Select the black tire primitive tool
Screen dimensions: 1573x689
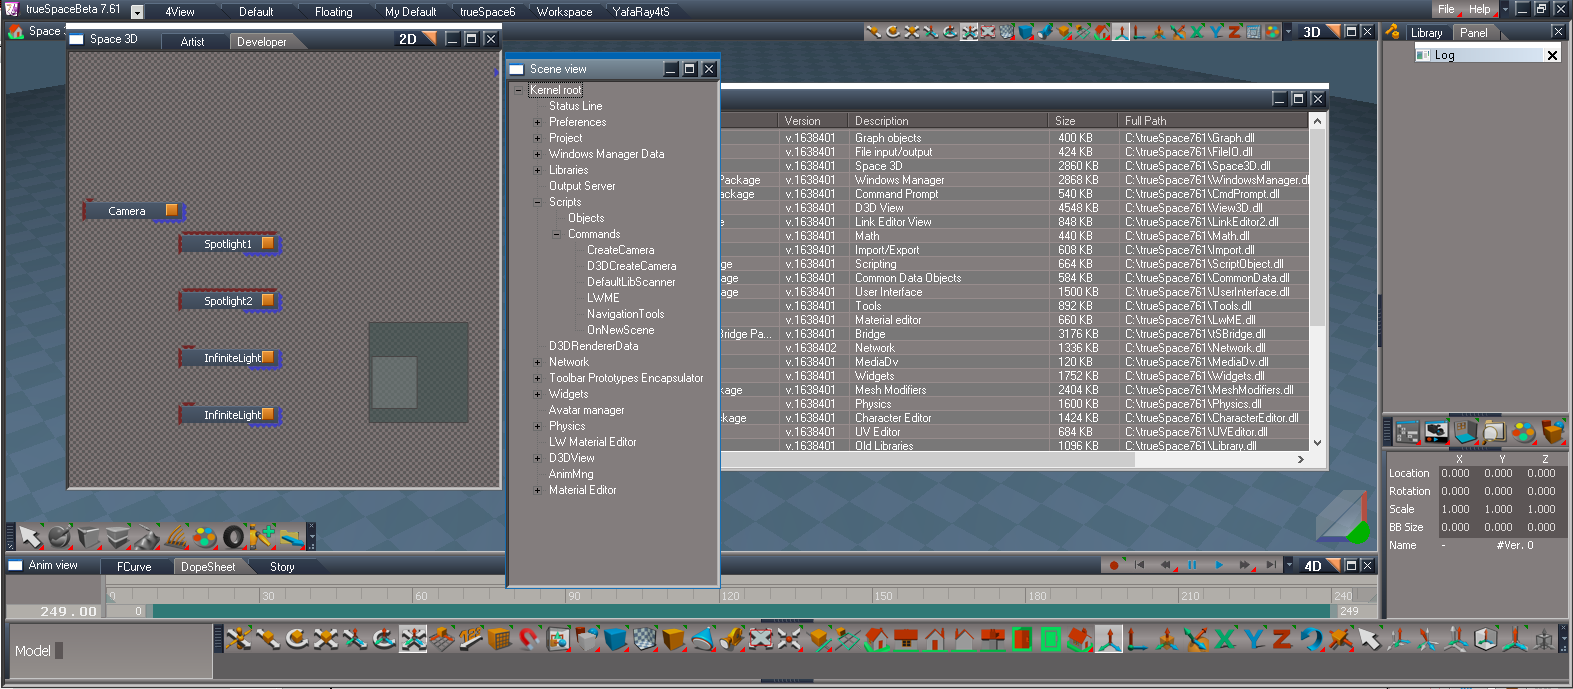tap(234, 537)
